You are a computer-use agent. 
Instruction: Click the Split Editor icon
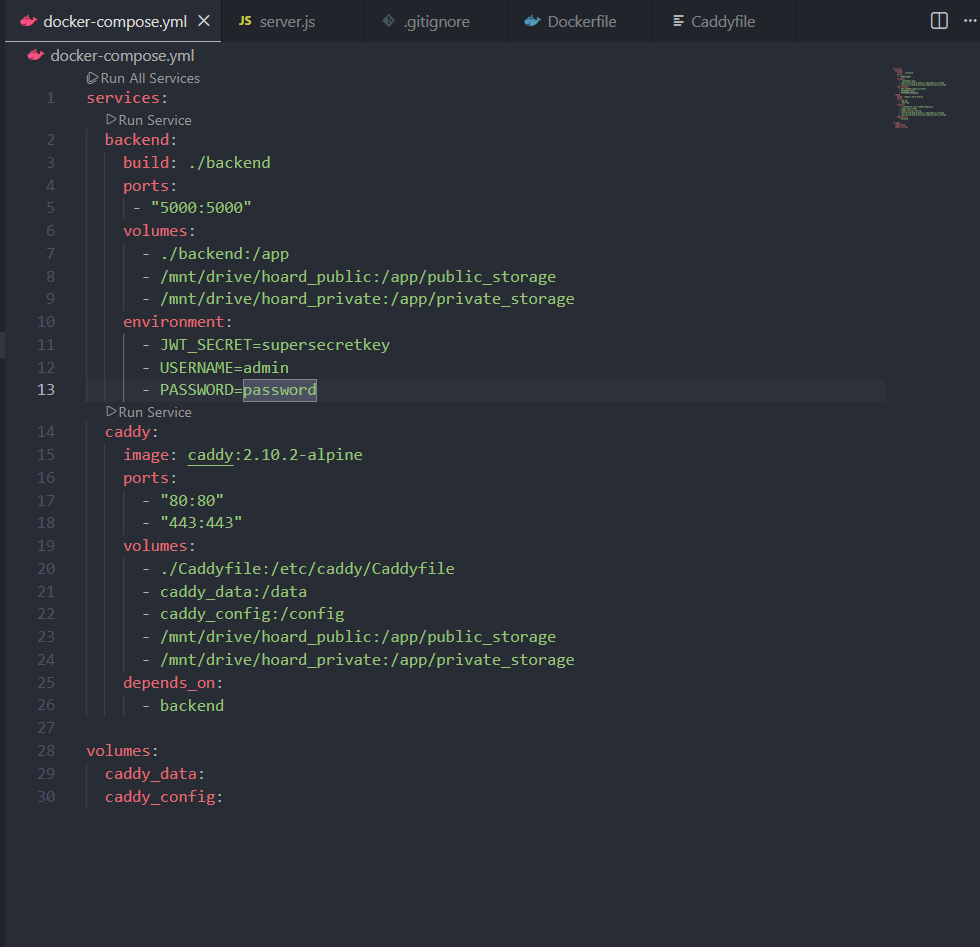(x=939, y=21)
